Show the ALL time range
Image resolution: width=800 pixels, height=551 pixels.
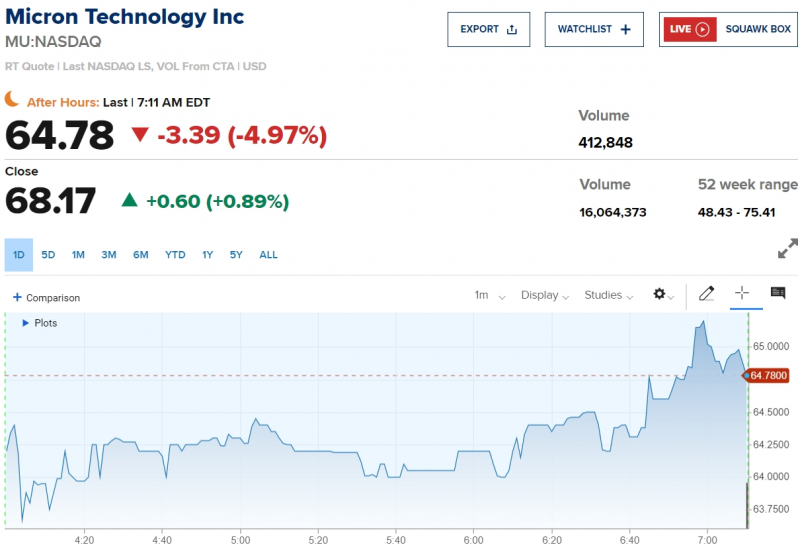(268, 255)
